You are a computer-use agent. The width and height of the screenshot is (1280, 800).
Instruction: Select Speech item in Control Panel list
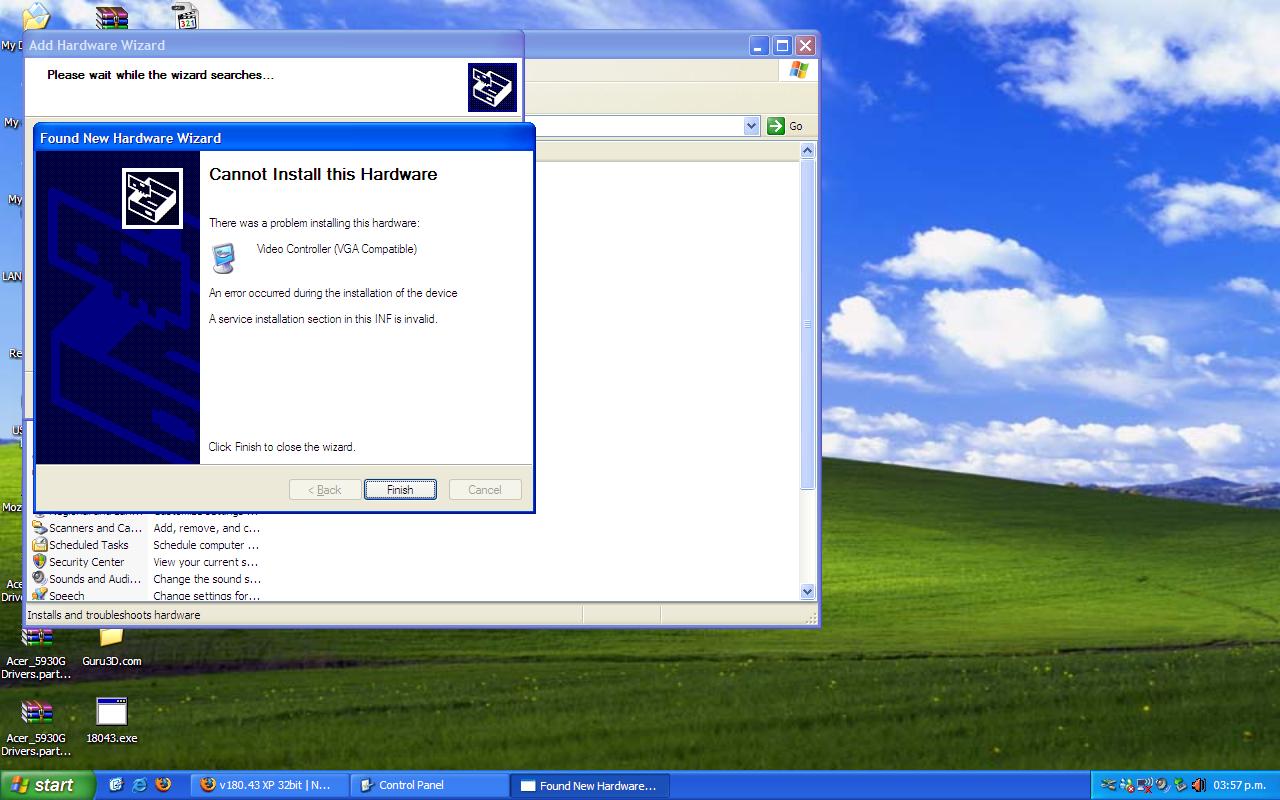coord(58,595)
